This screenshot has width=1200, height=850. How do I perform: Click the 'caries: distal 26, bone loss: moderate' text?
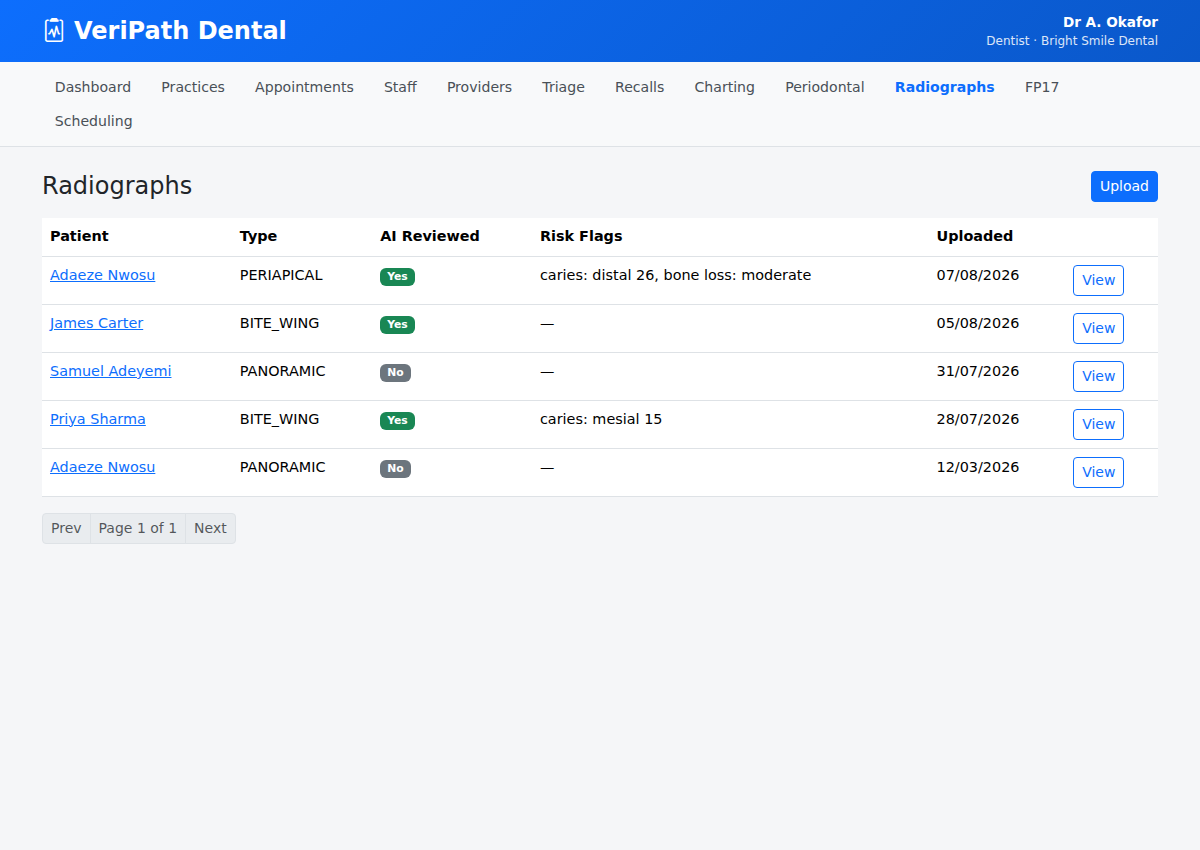(x=675, y=275)
